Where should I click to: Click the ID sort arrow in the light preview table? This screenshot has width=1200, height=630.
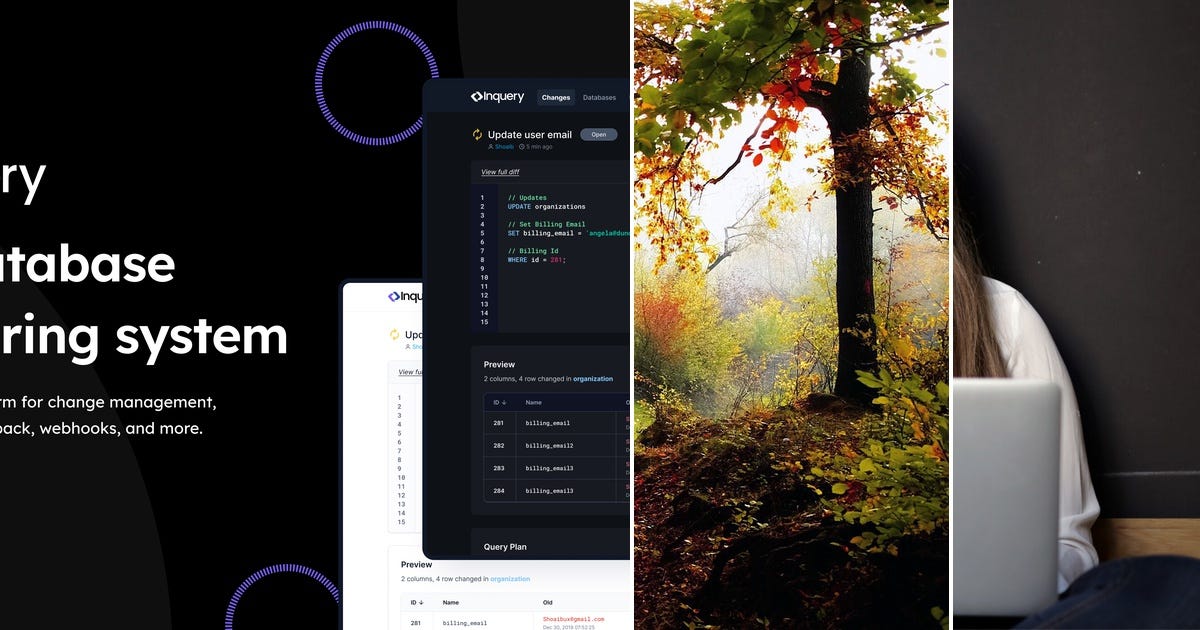point(419,602)
